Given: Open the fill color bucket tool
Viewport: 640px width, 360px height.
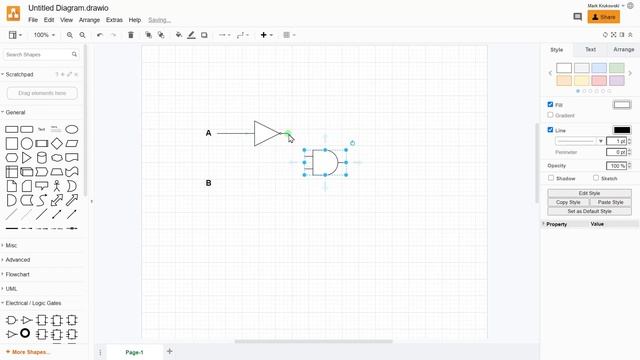Looking at the screenshot, I should [179, 35].
